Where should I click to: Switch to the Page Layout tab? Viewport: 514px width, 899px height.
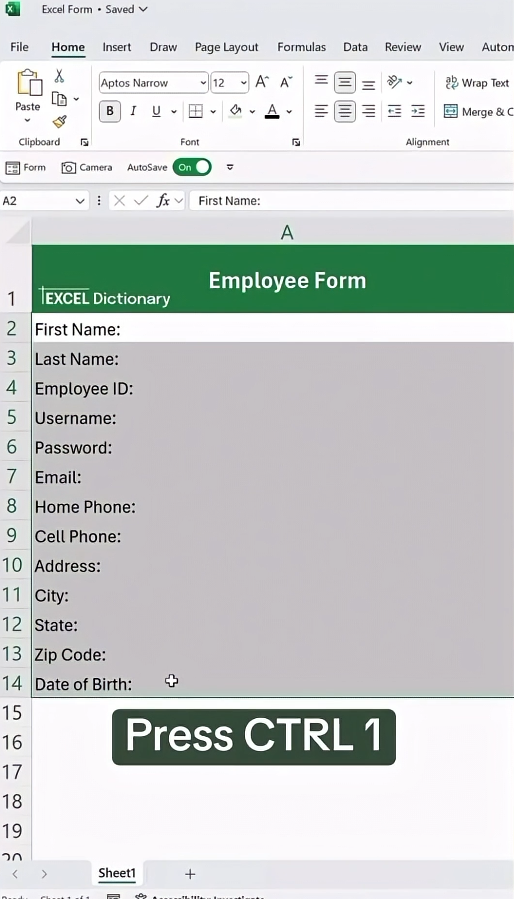[x=227, y=47]
